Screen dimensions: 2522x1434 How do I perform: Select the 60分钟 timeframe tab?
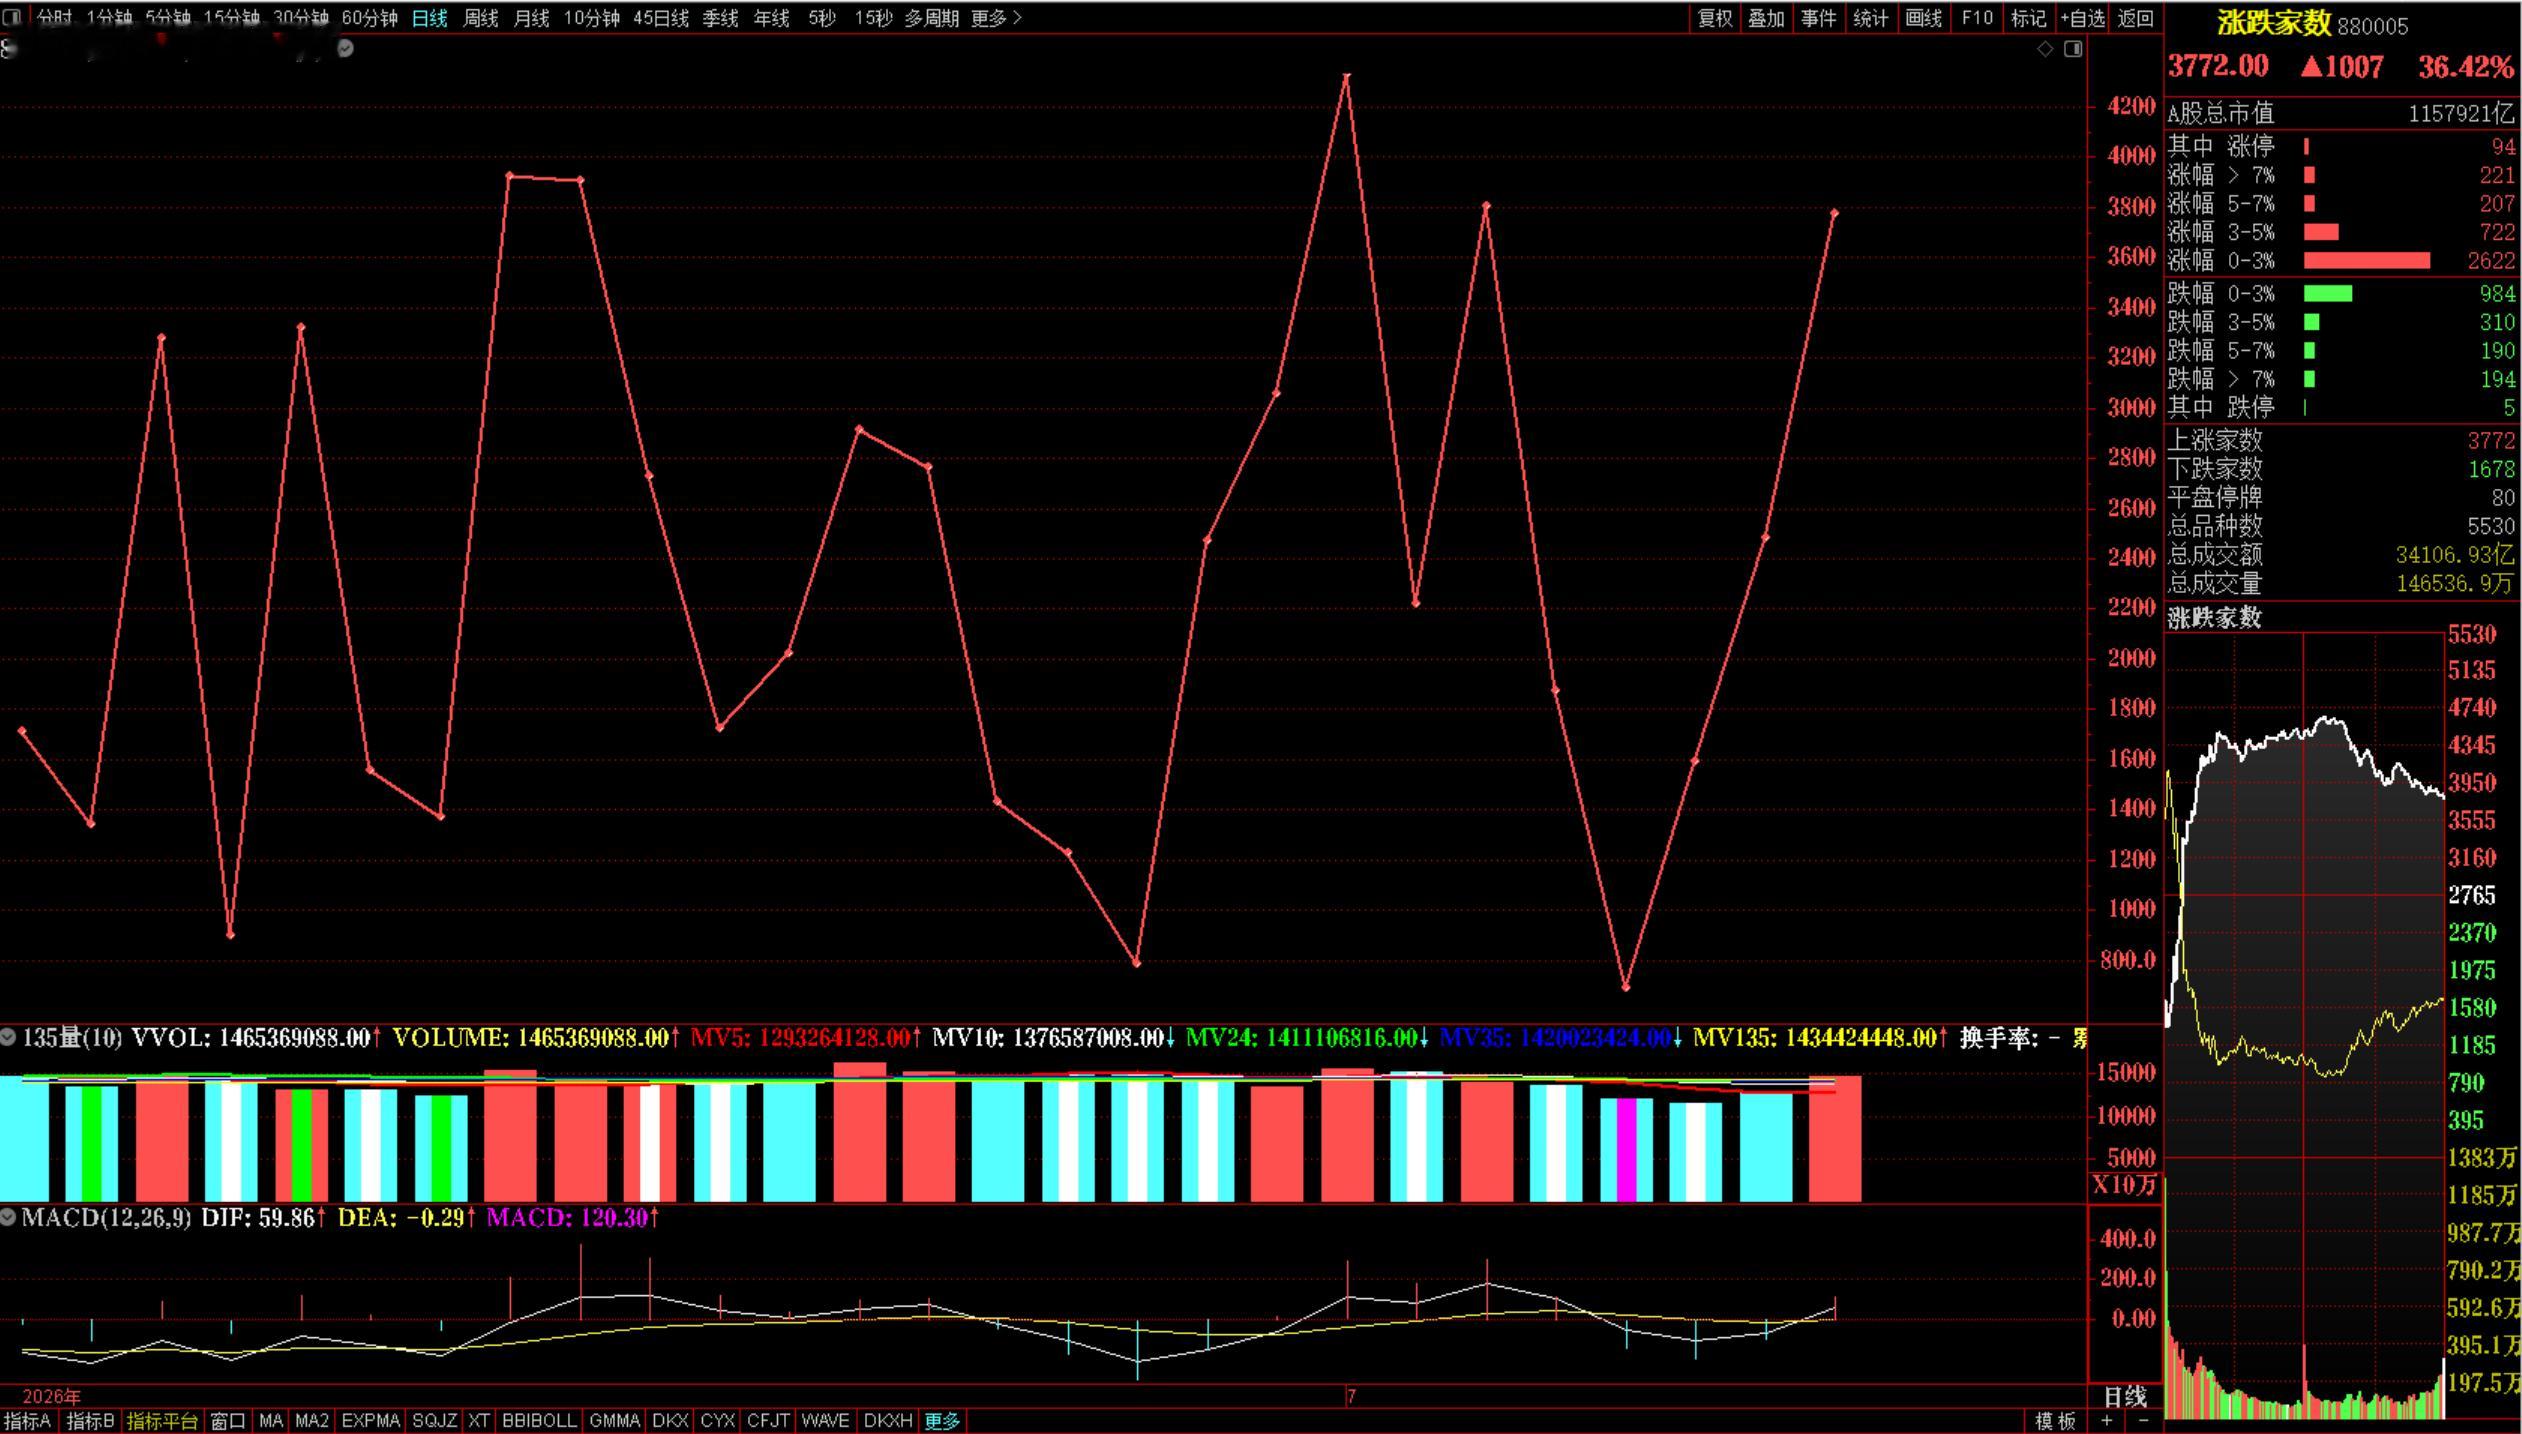(x=369, y=18)
